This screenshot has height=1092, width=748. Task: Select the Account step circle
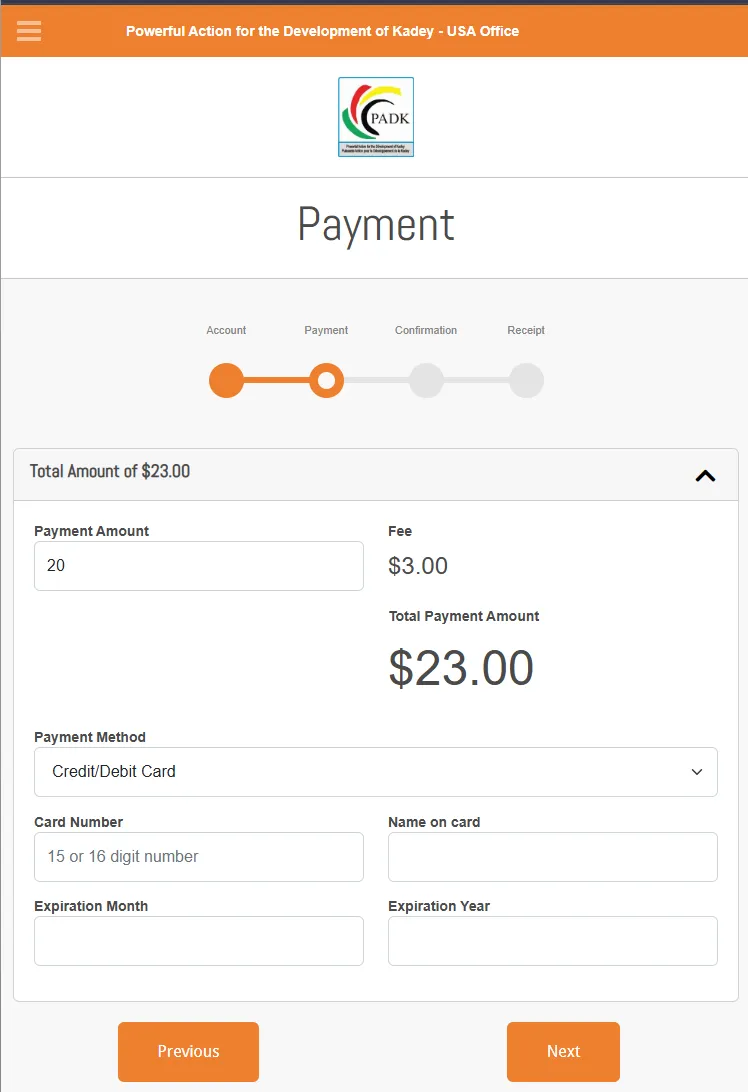click(226, 380)
